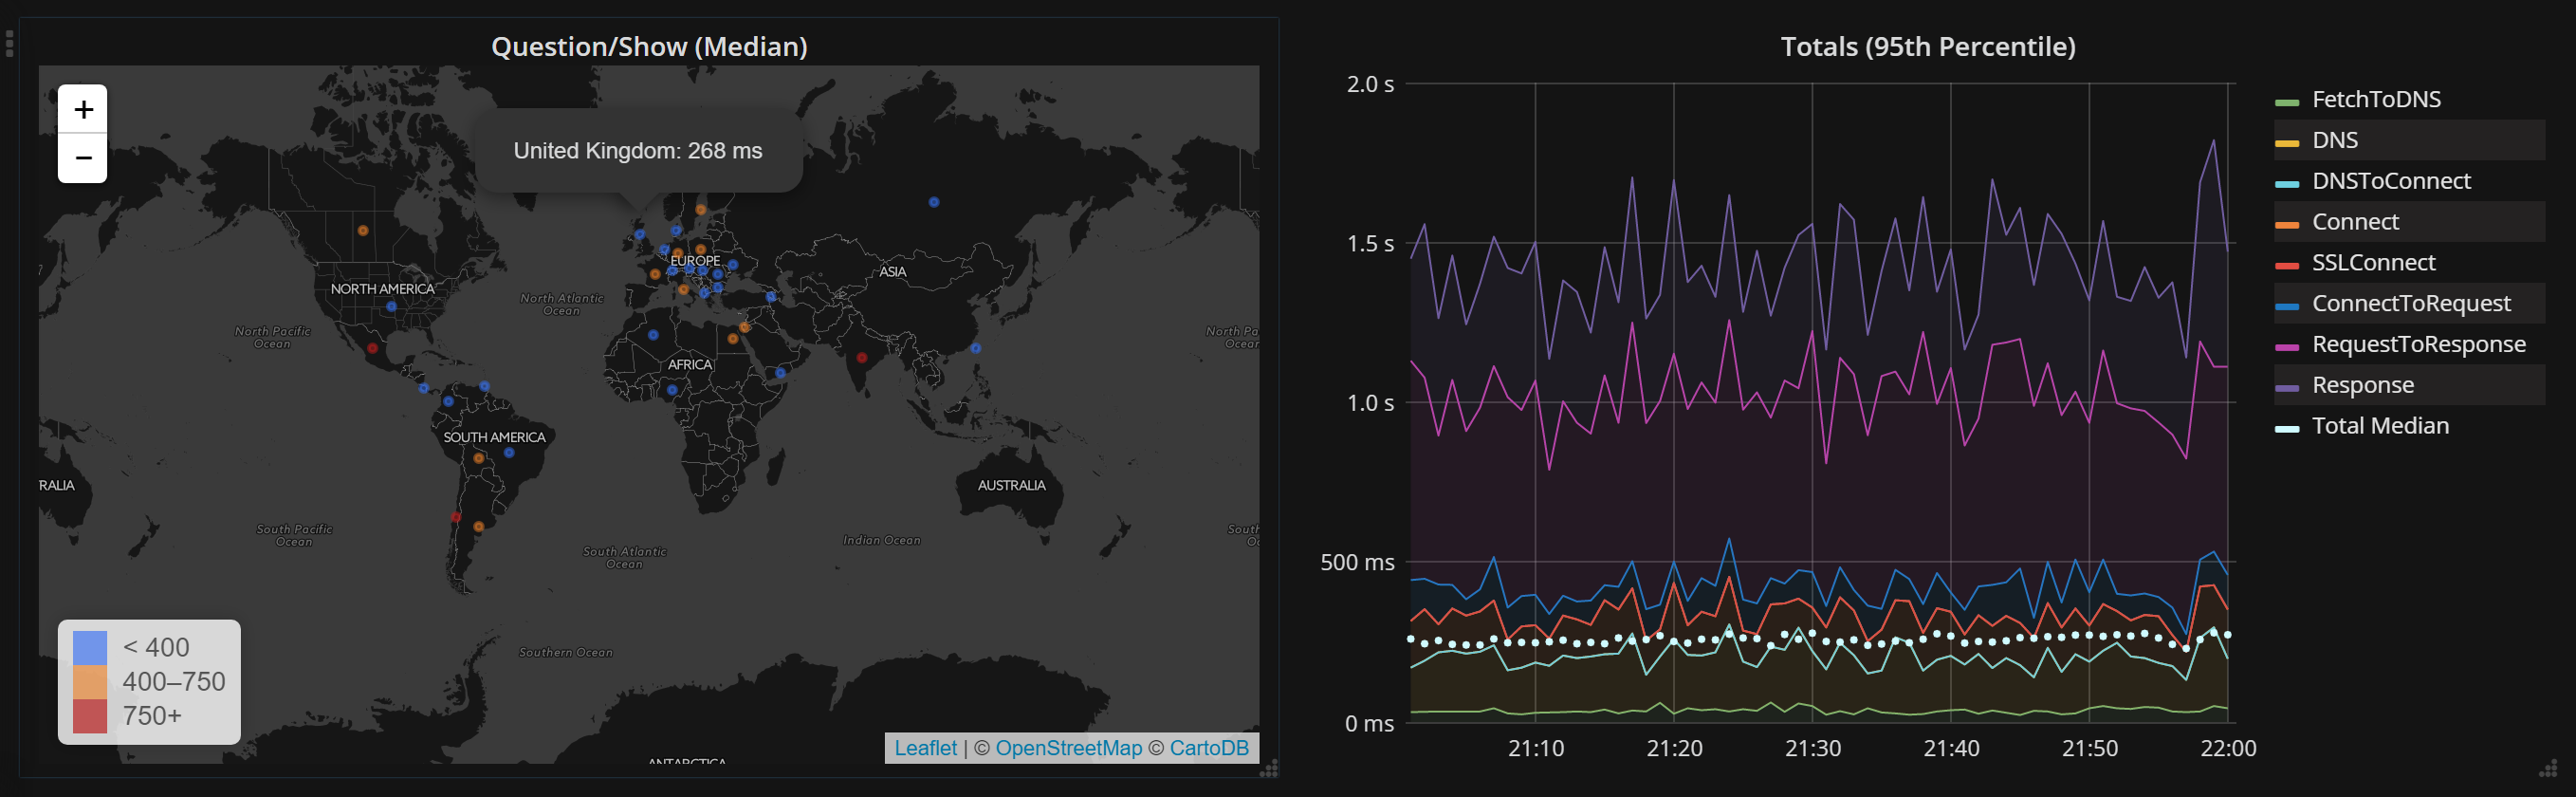This screenshot has width=2576, height=797.
Task: Click the NORTH AMERICA map label
Action: [x=382, y=289]
